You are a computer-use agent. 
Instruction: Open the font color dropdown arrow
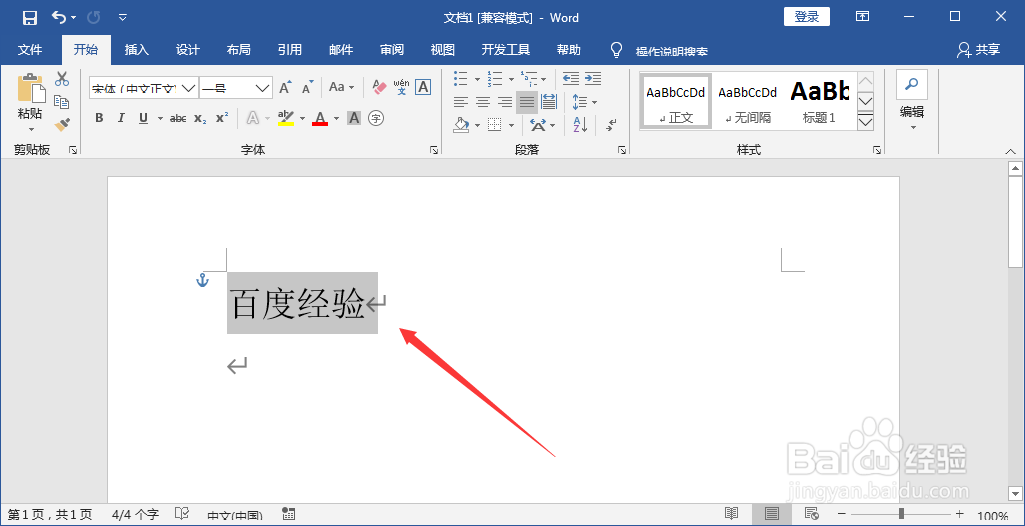tap(337, 118)
